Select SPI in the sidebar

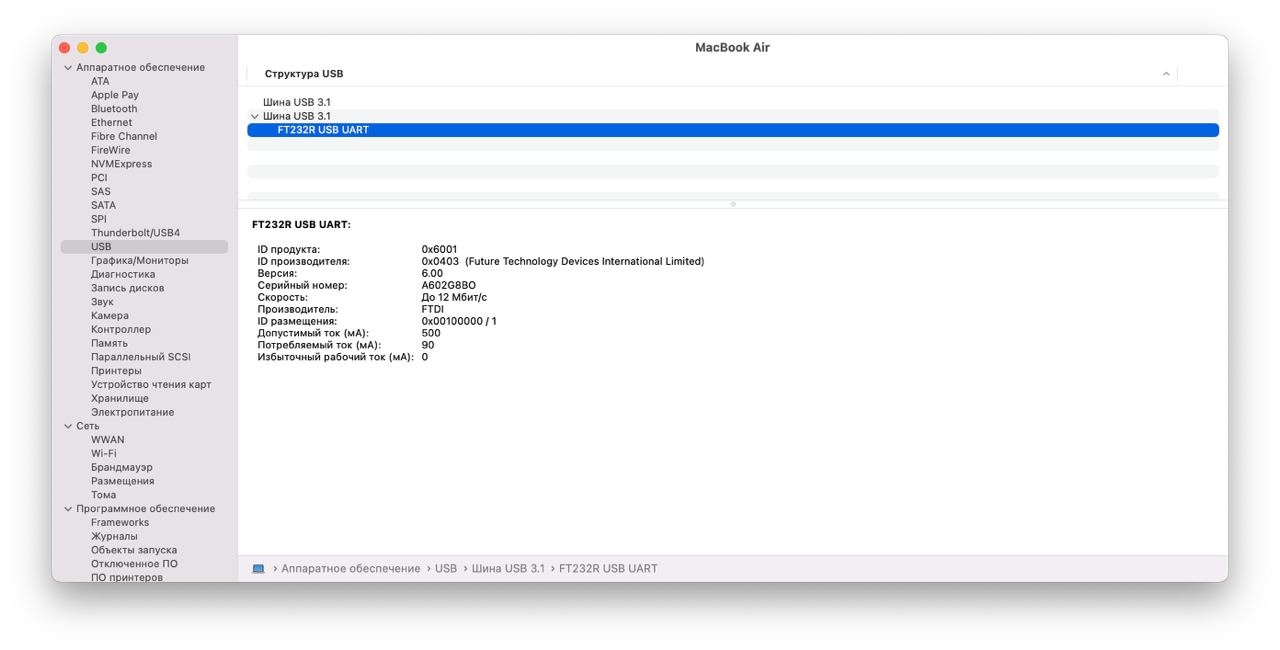click(x=98, y=219)
